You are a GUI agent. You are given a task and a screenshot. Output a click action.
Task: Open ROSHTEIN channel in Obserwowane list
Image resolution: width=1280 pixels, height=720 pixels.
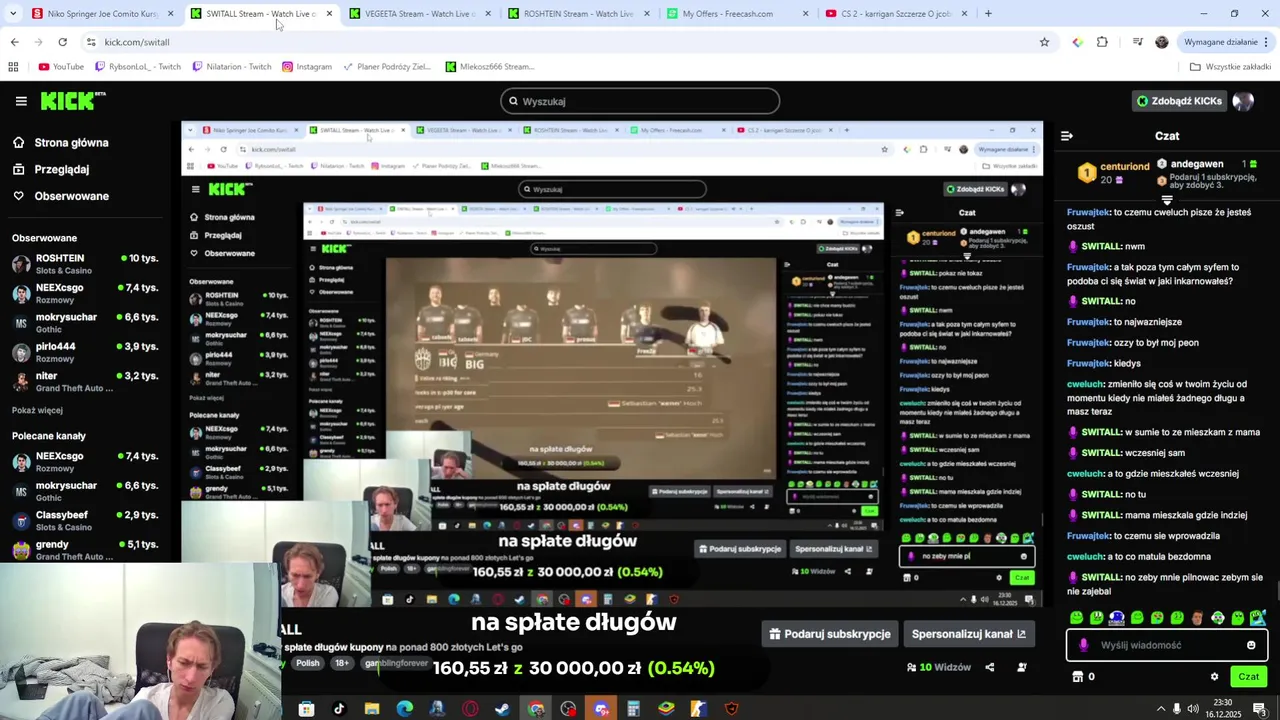tap(85, 263)
